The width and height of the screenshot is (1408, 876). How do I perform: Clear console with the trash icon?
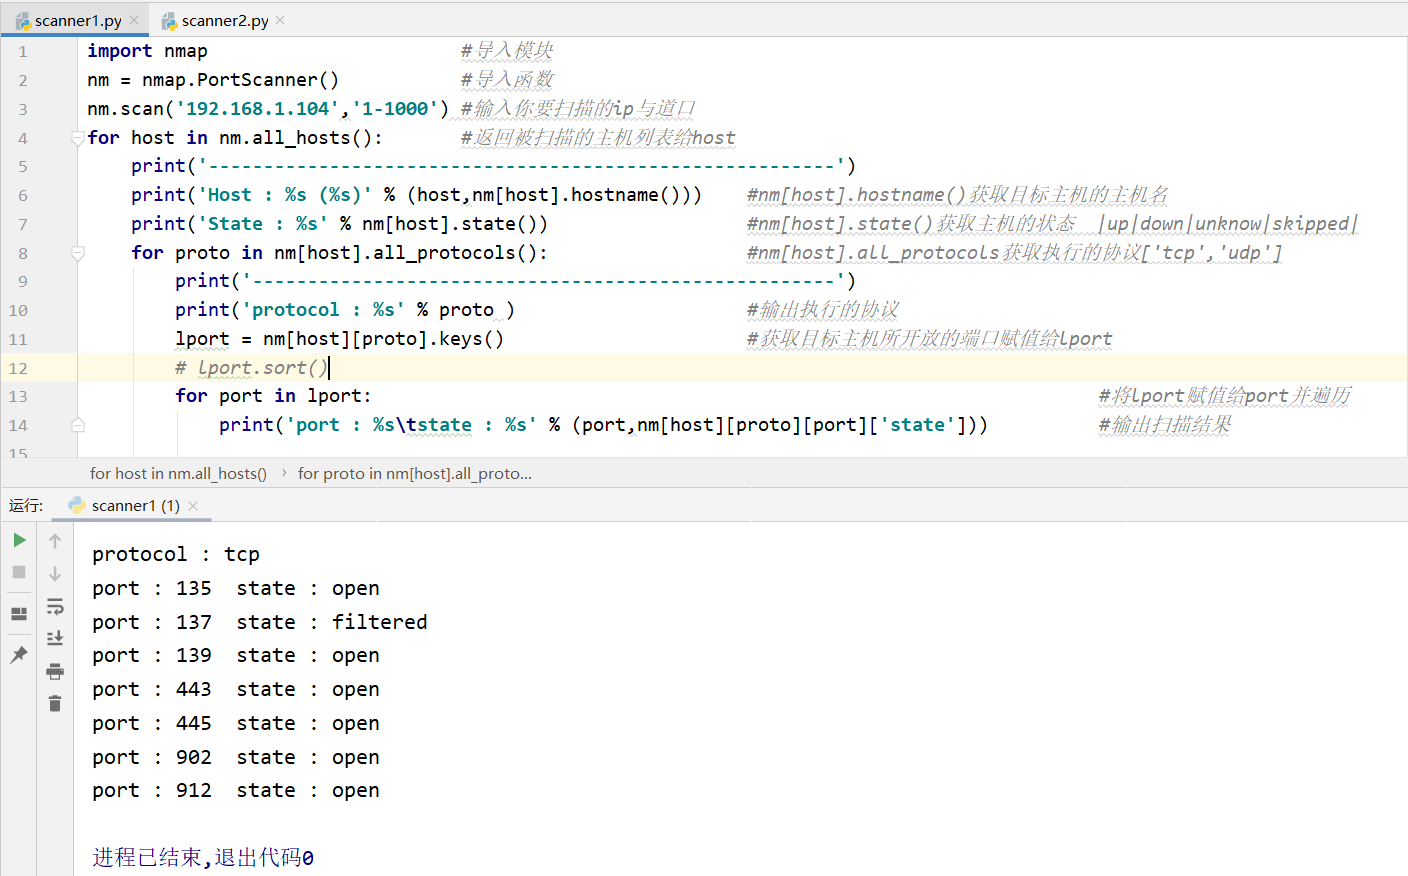coord(55,704)
